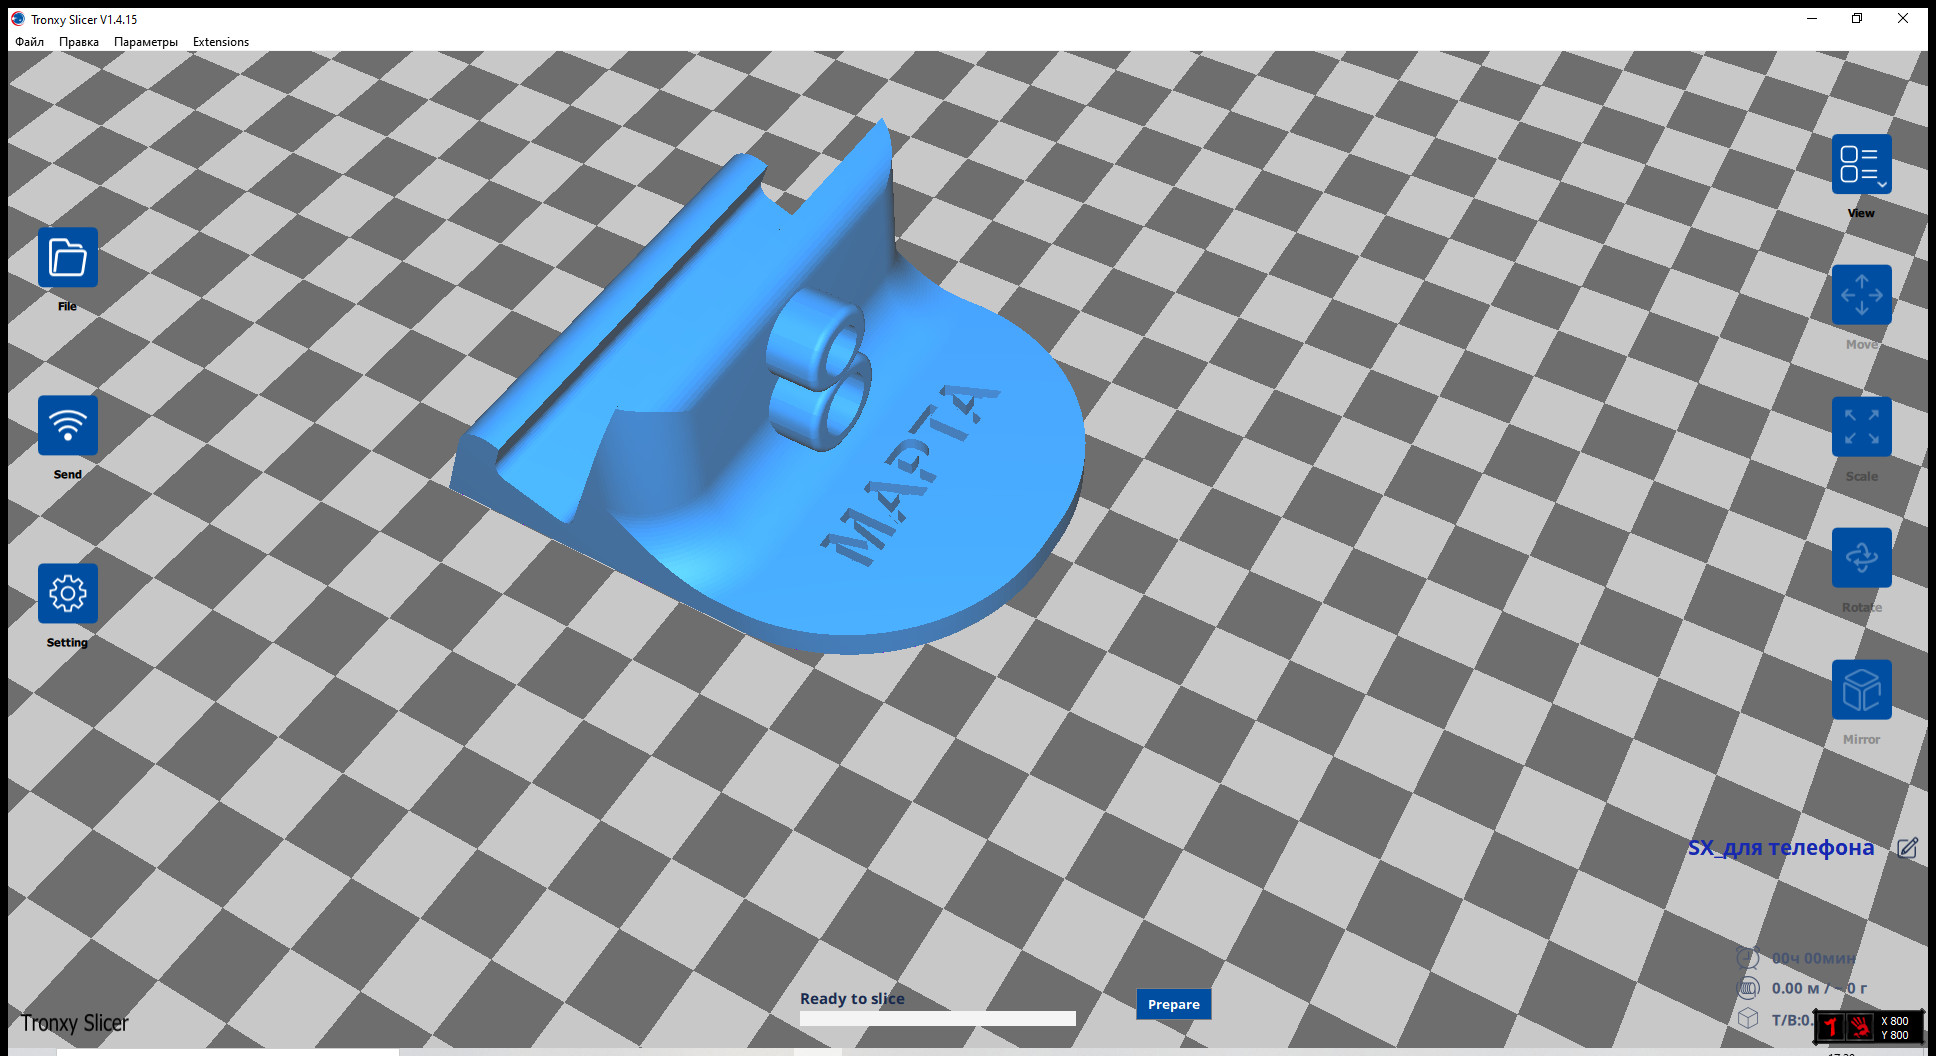Click the Tronxy Slicer title bar app icon
The width and height of the screenshot is (1936, 1056).
pyautogui.click(x=18, y=19)
